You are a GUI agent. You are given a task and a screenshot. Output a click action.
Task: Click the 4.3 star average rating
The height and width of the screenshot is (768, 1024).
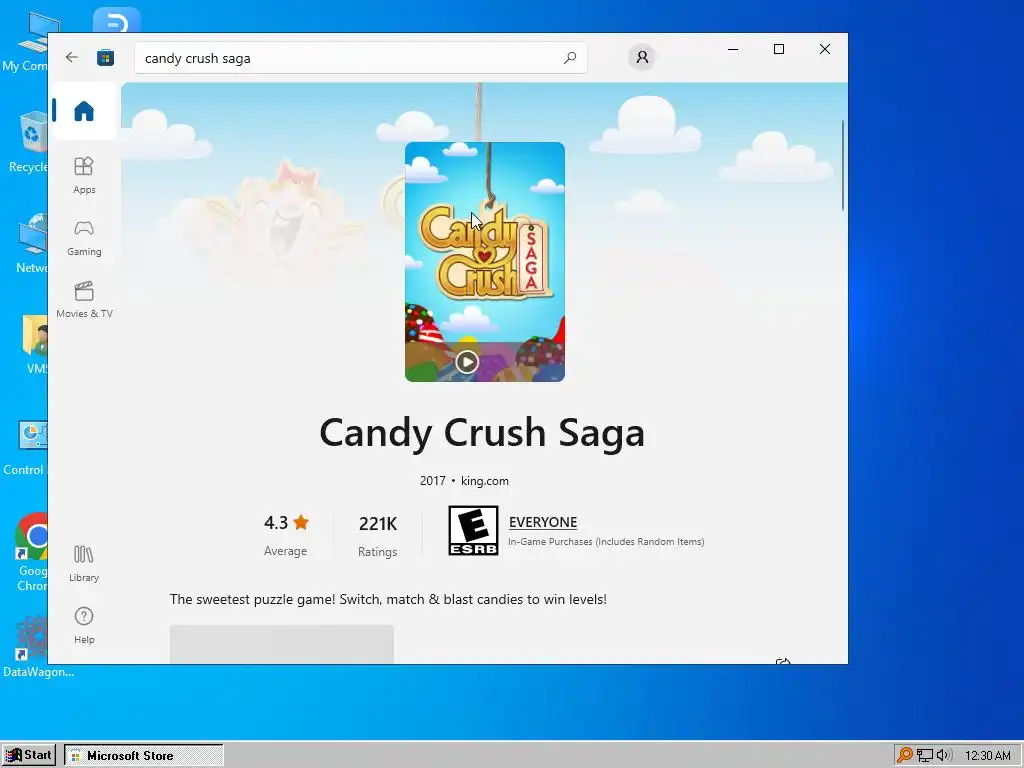click(x=286, y=535)
